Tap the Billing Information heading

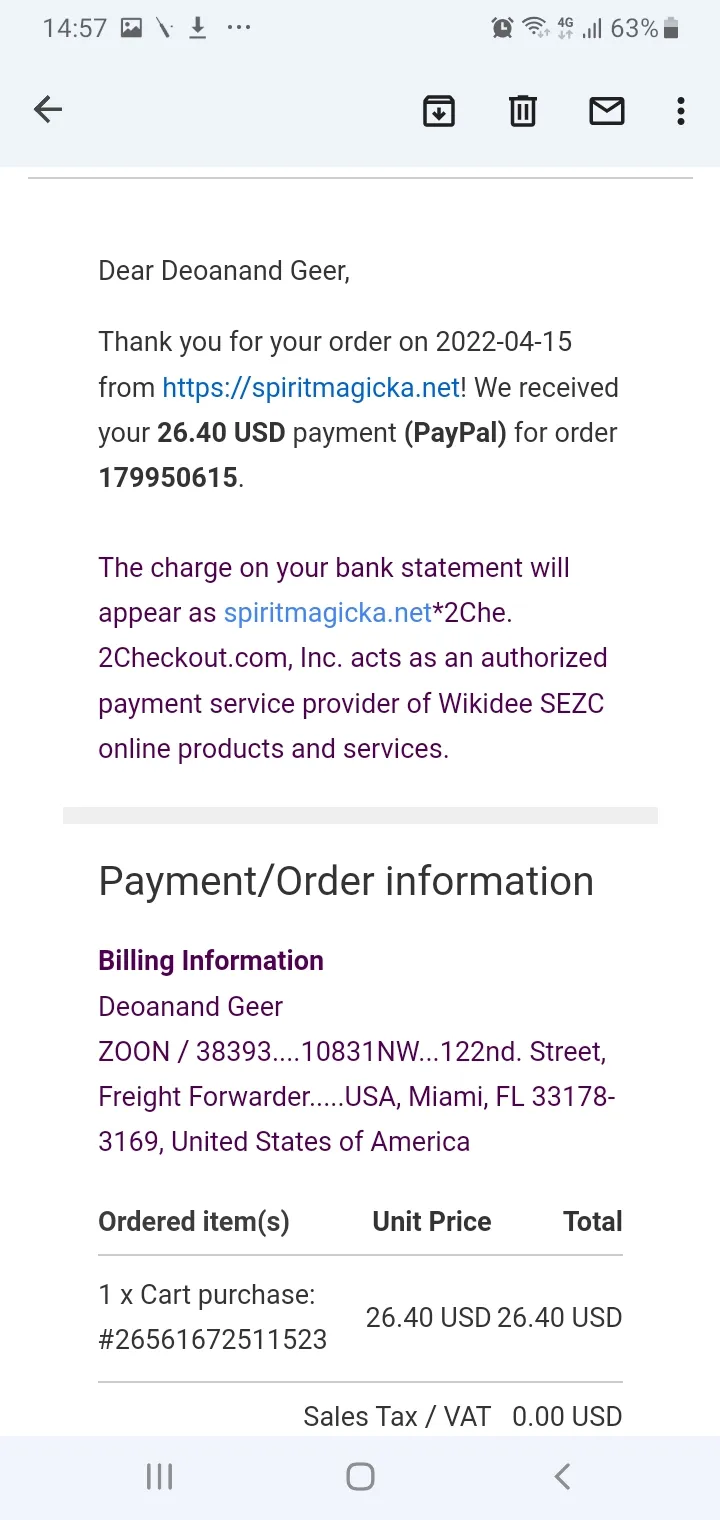(x=211, y=961)
